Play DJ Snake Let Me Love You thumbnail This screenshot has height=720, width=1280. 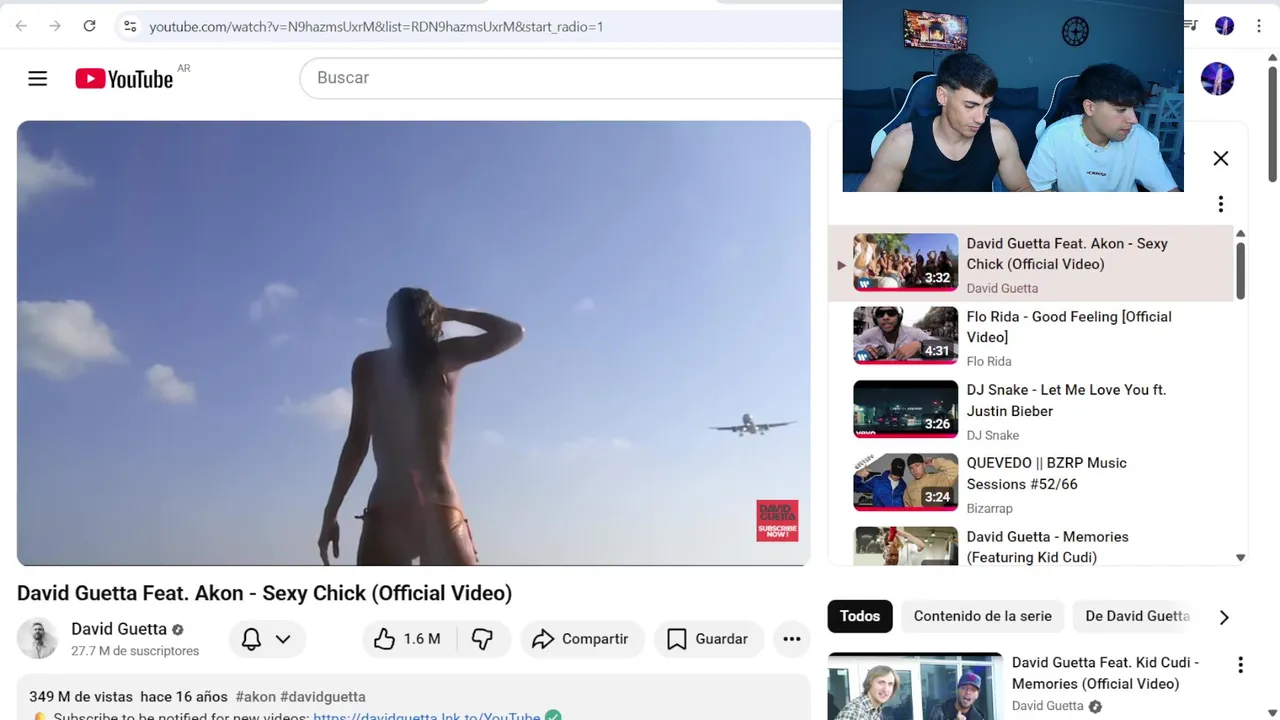[905, 409]
